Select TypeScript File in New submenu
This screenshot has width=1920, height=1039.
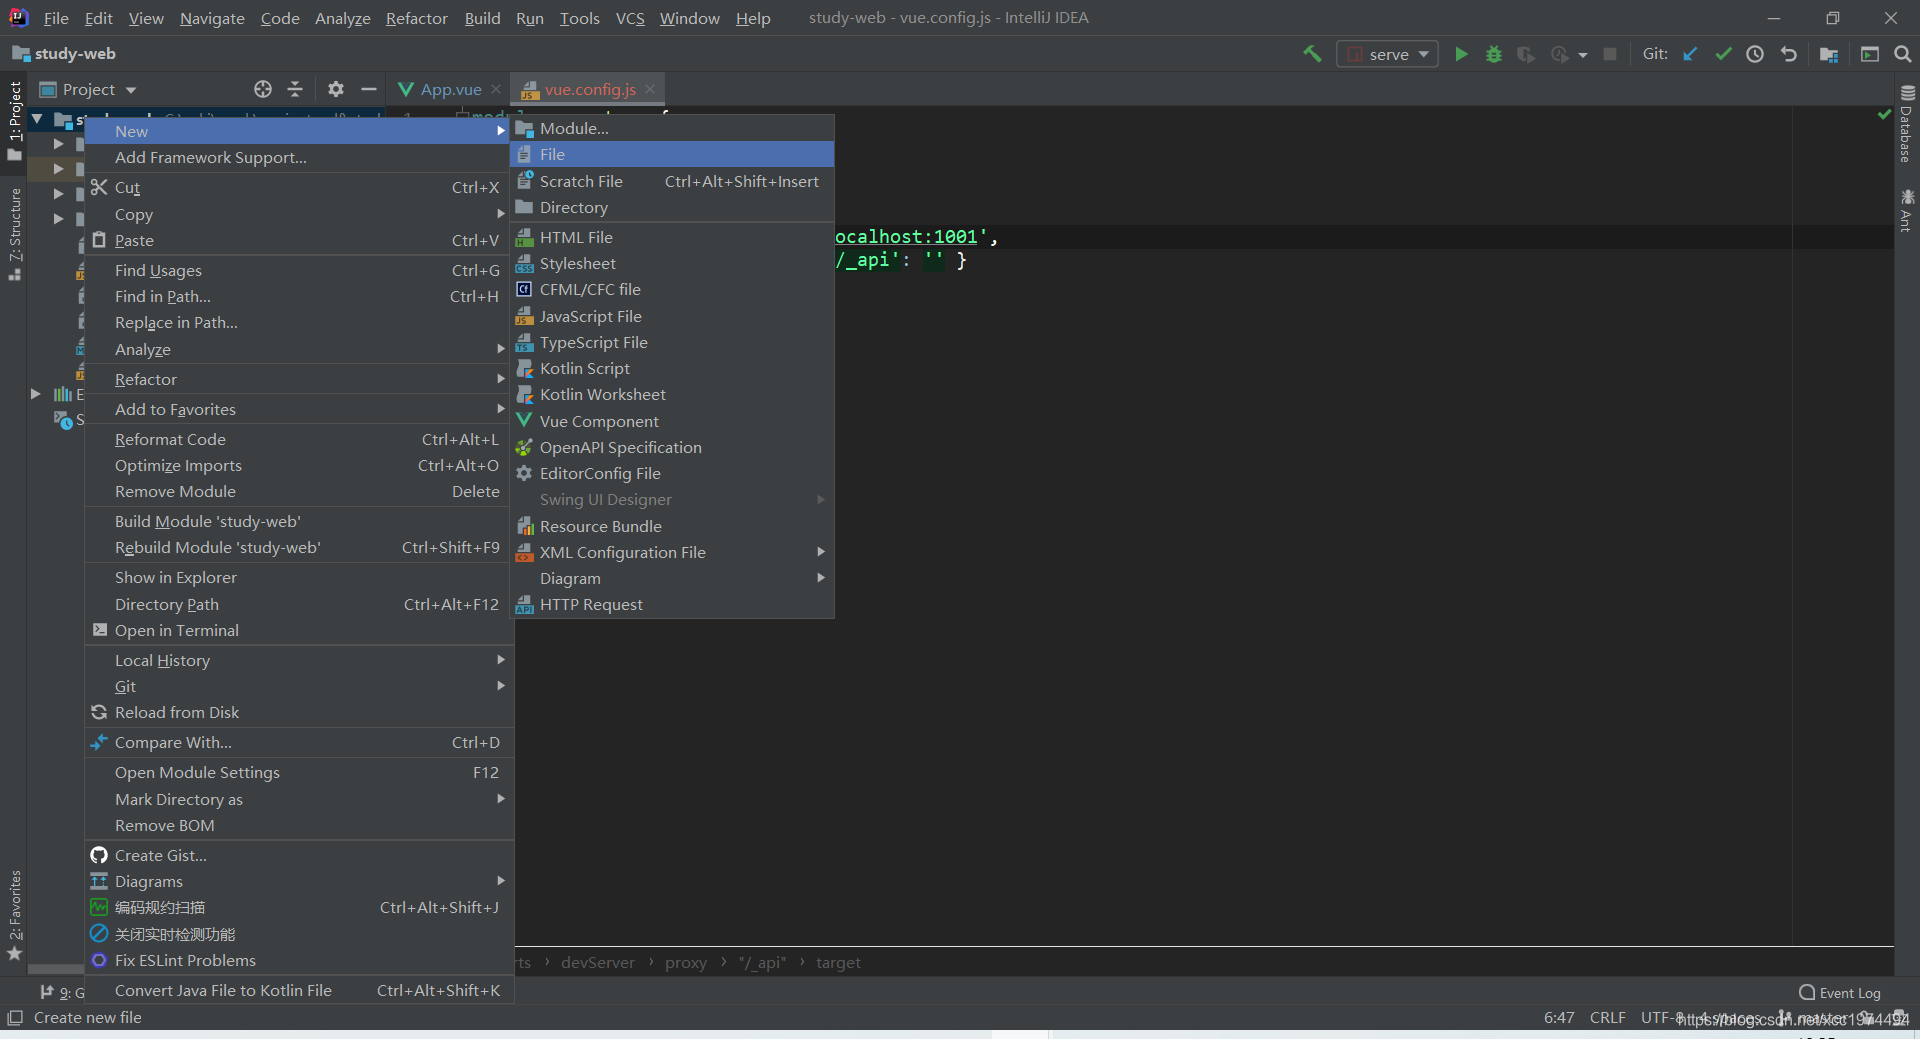[672, 342]
